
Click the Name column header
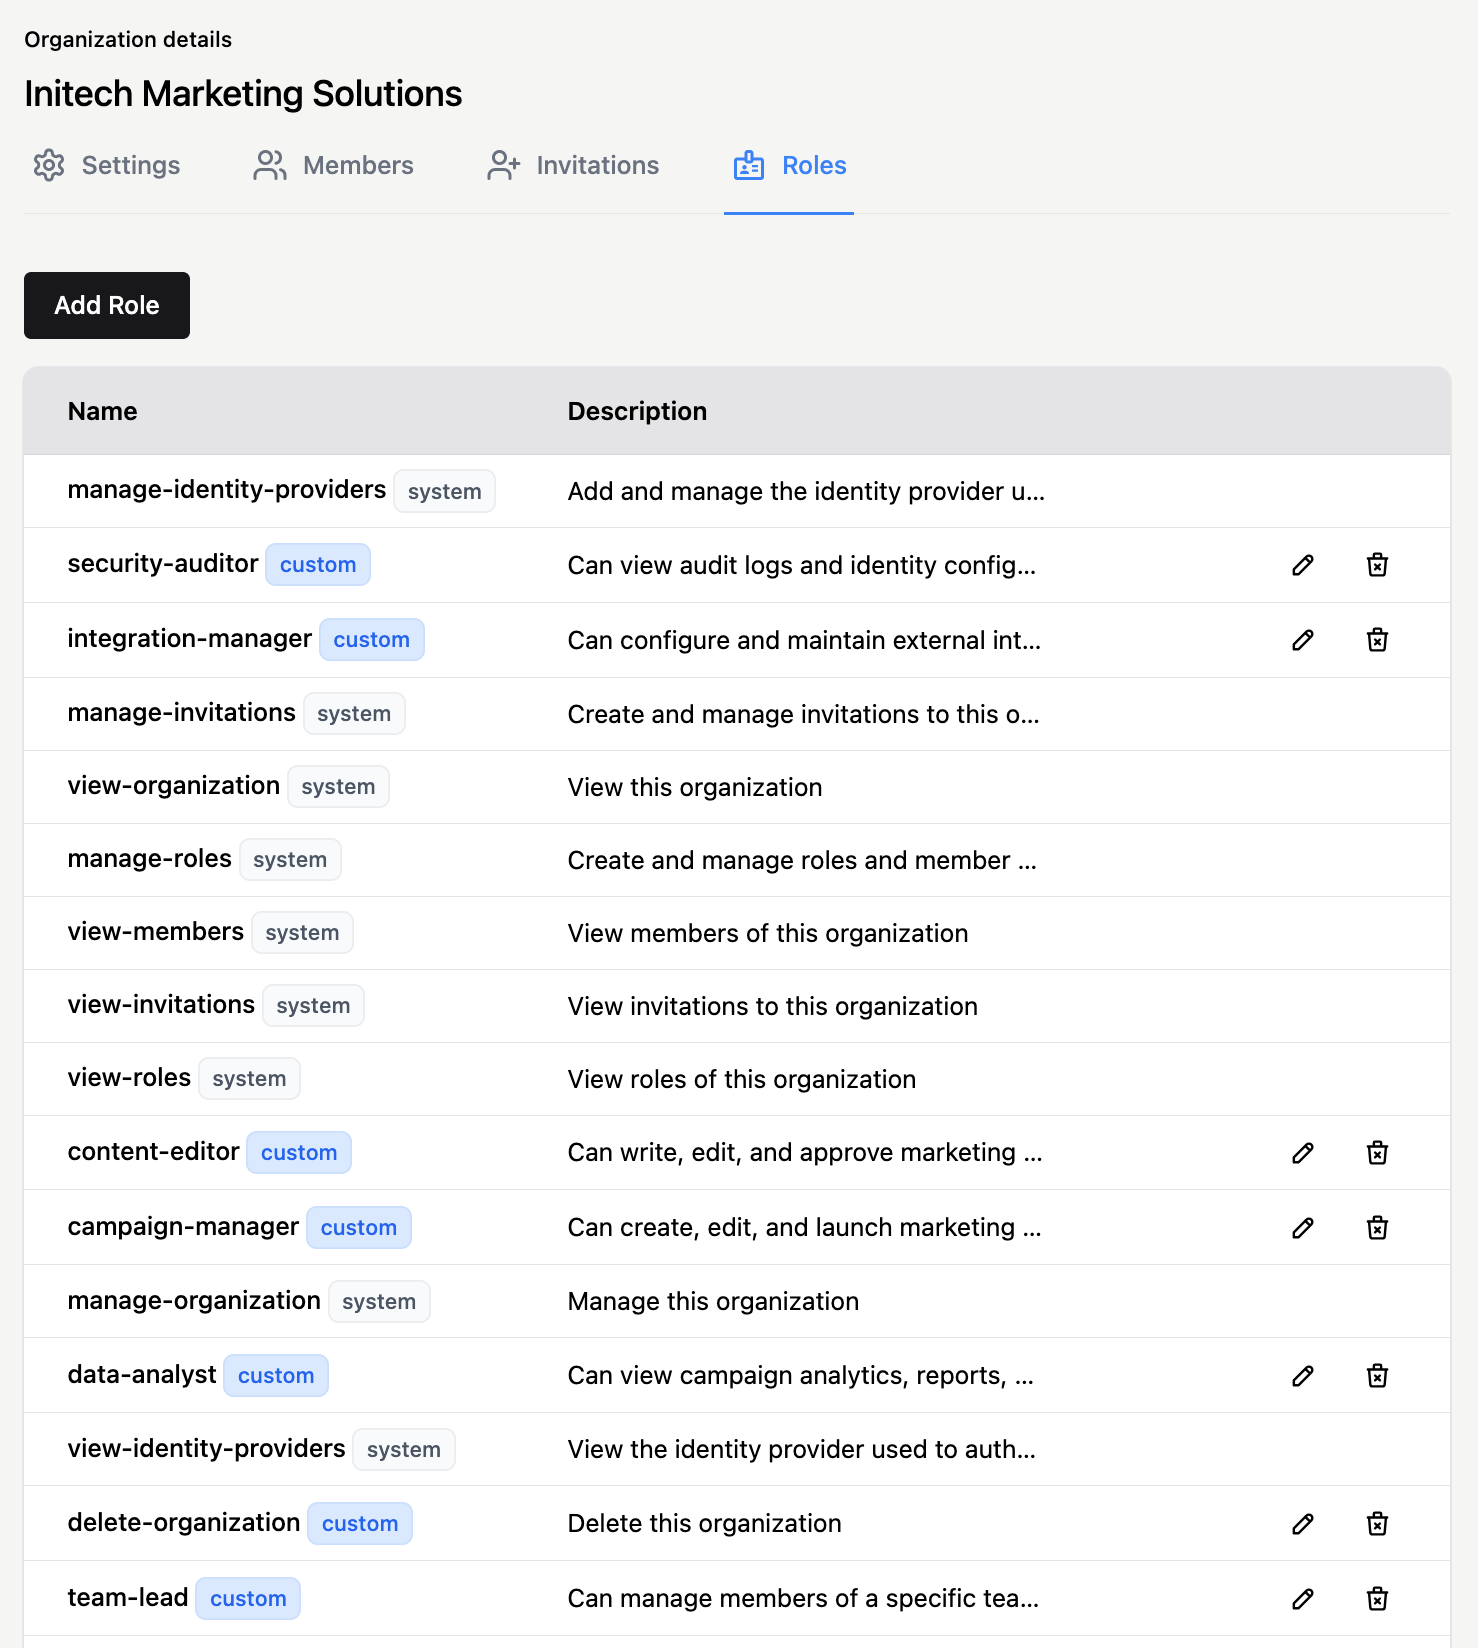[102, 411]
